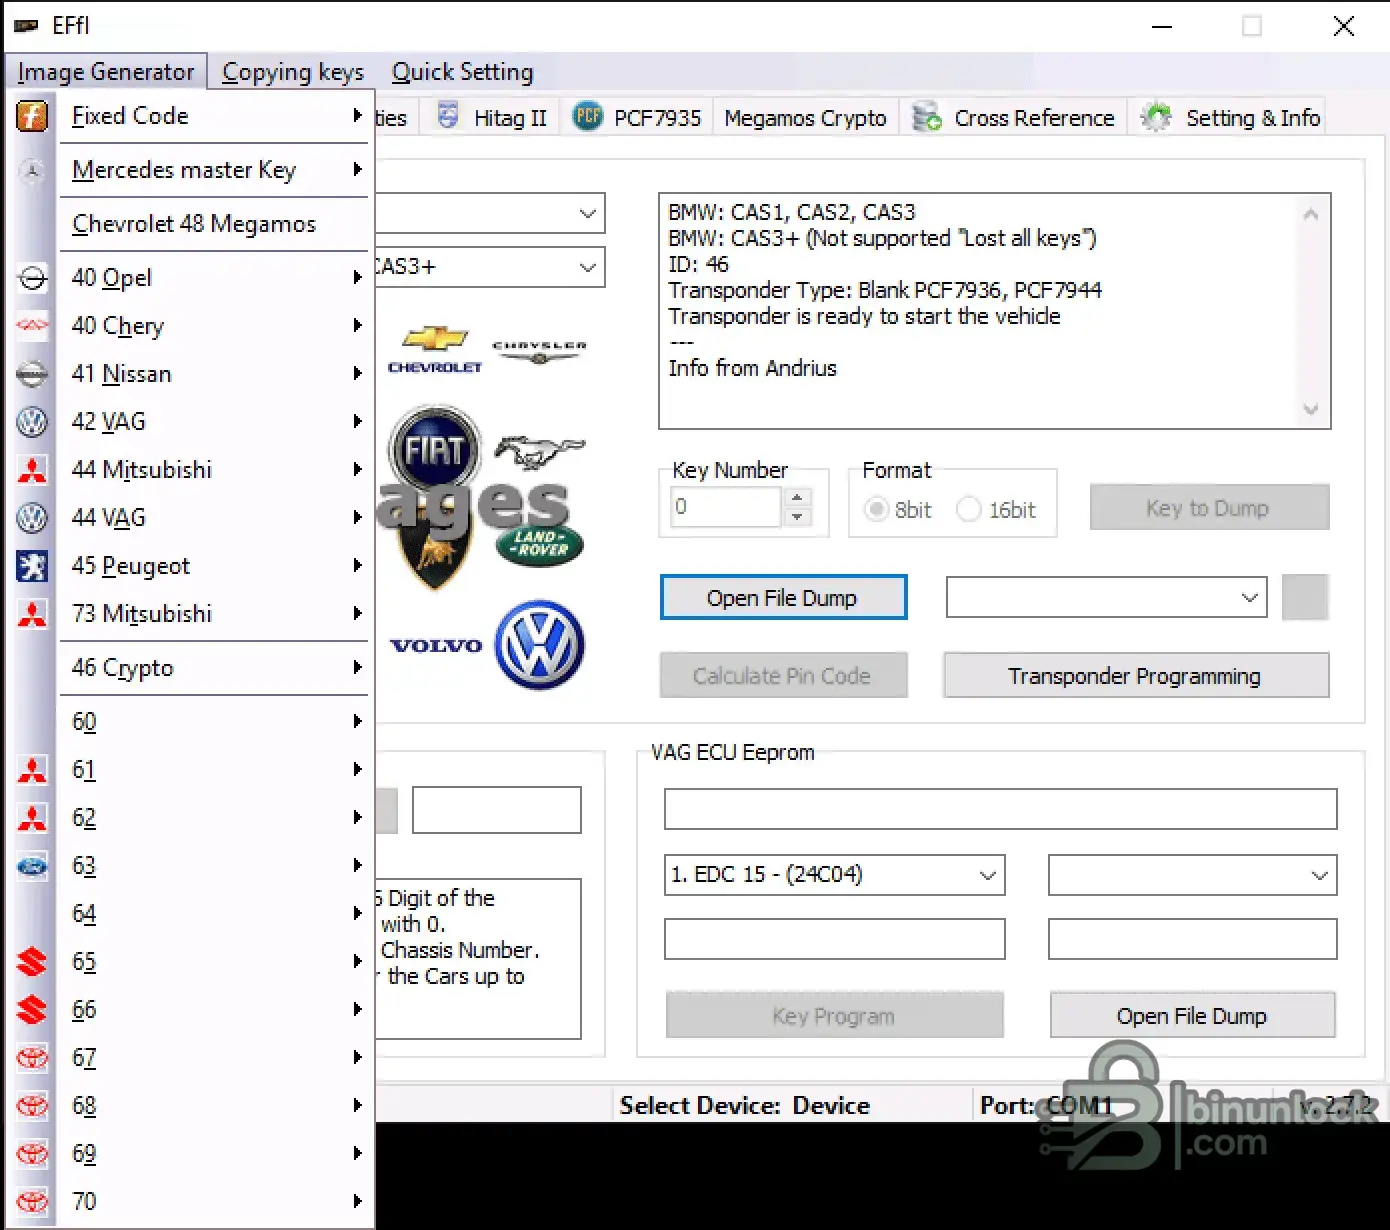
Task: Open the Copying keys menu
Action: coord(293,72)
